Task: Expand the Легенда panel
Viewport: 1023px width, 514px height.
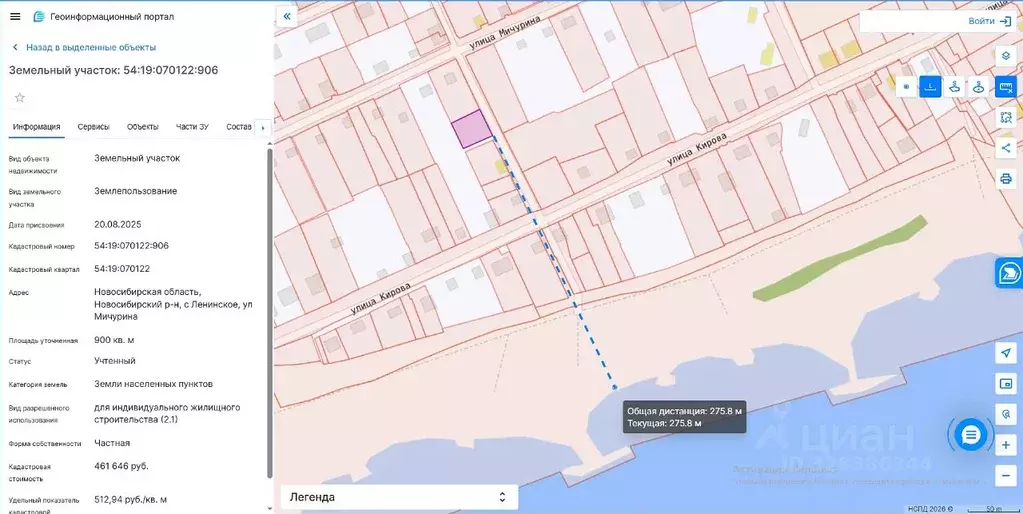Action: click(x=398, y=497)
